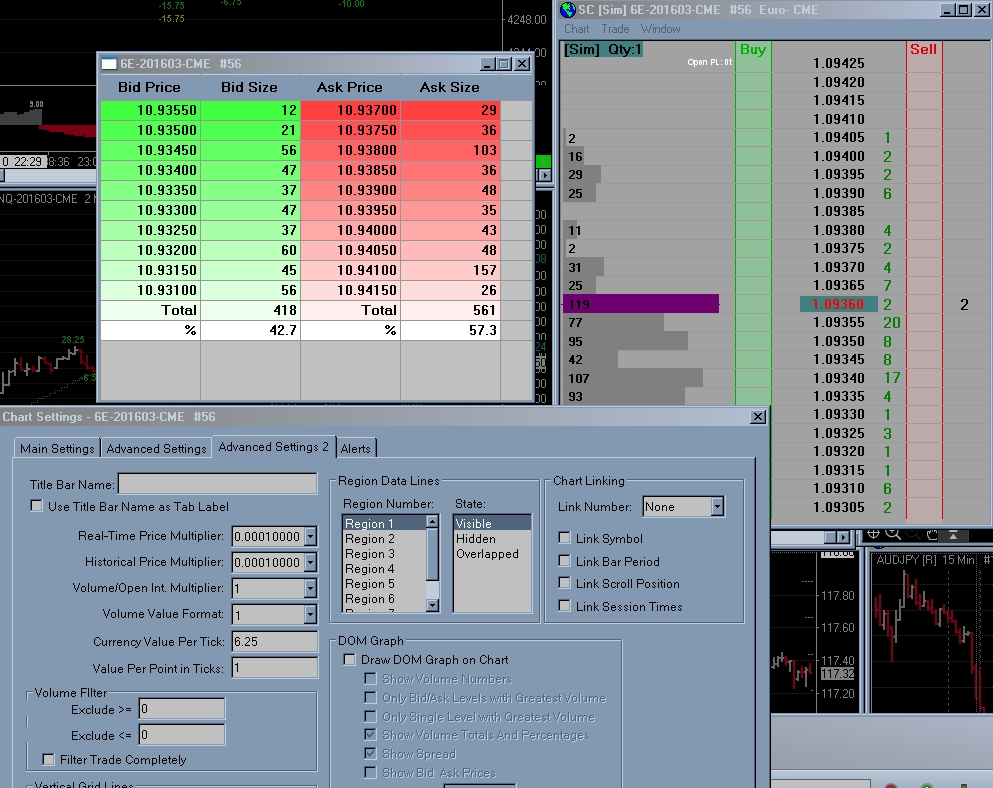
Task: Close the Chart Settings dialog
Action: [759, 416]
